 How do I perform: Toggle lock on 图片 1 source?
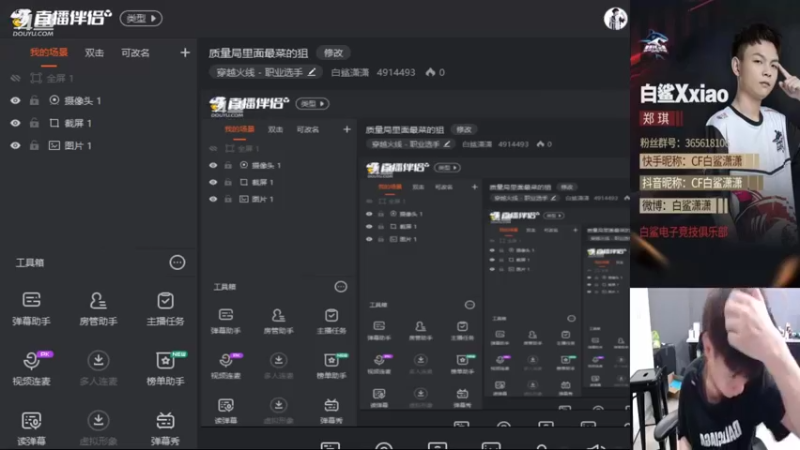tap(34, 145)
